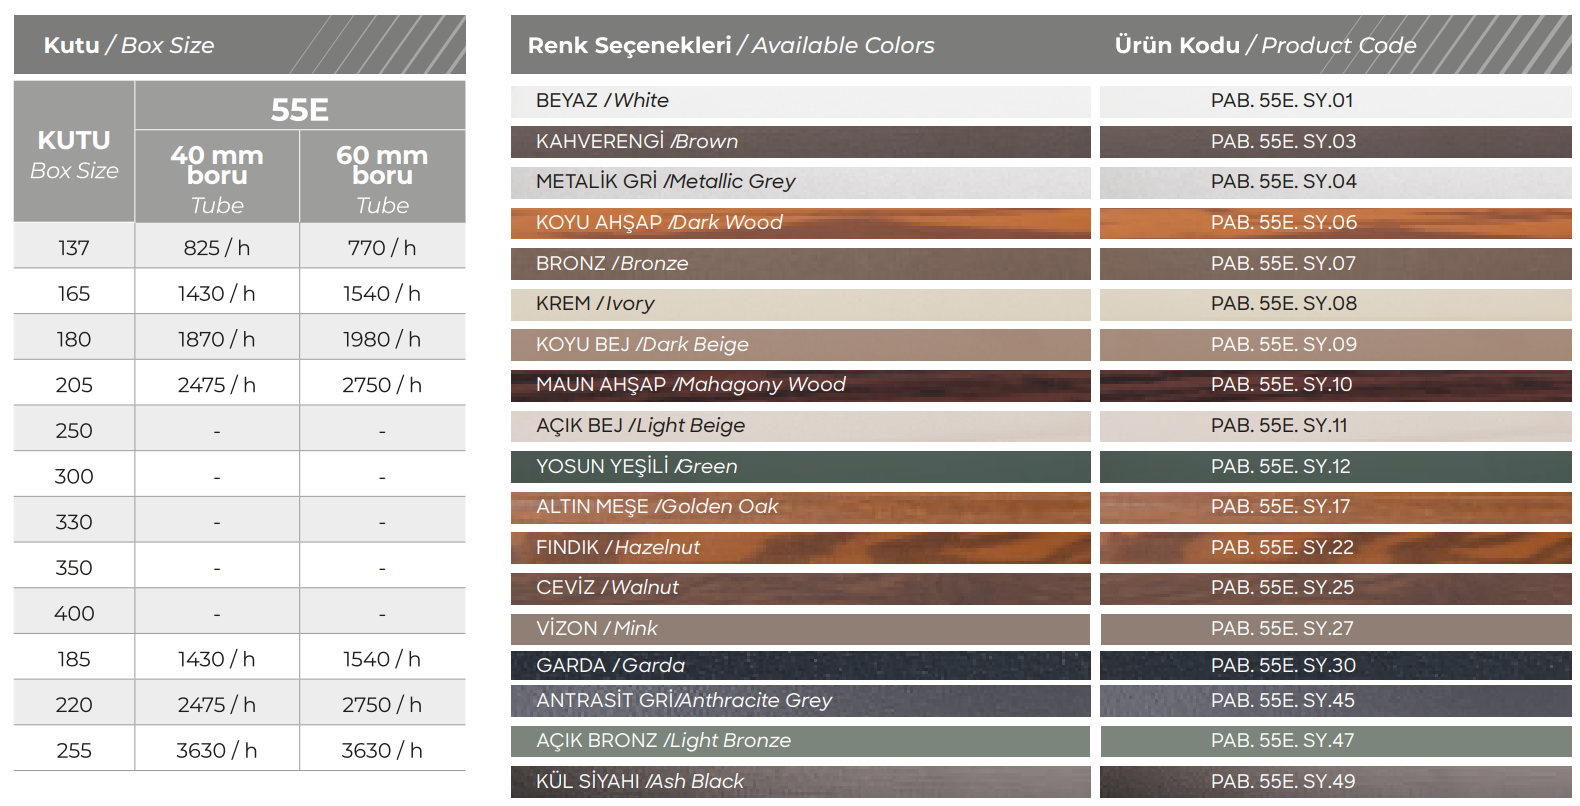
Task: Click the Kutu / Box Size header
Action: (129, 45)
